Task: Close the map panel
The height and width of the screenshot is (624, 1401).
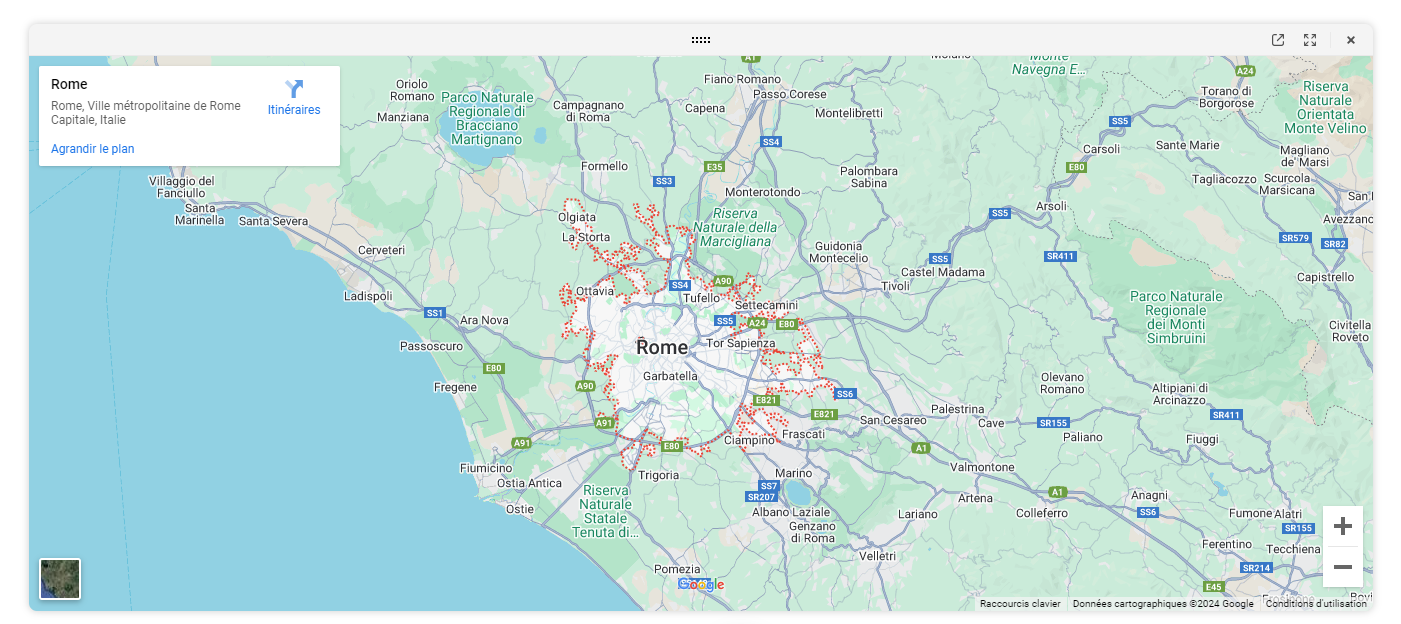Action: click(x=1351, y=40)
